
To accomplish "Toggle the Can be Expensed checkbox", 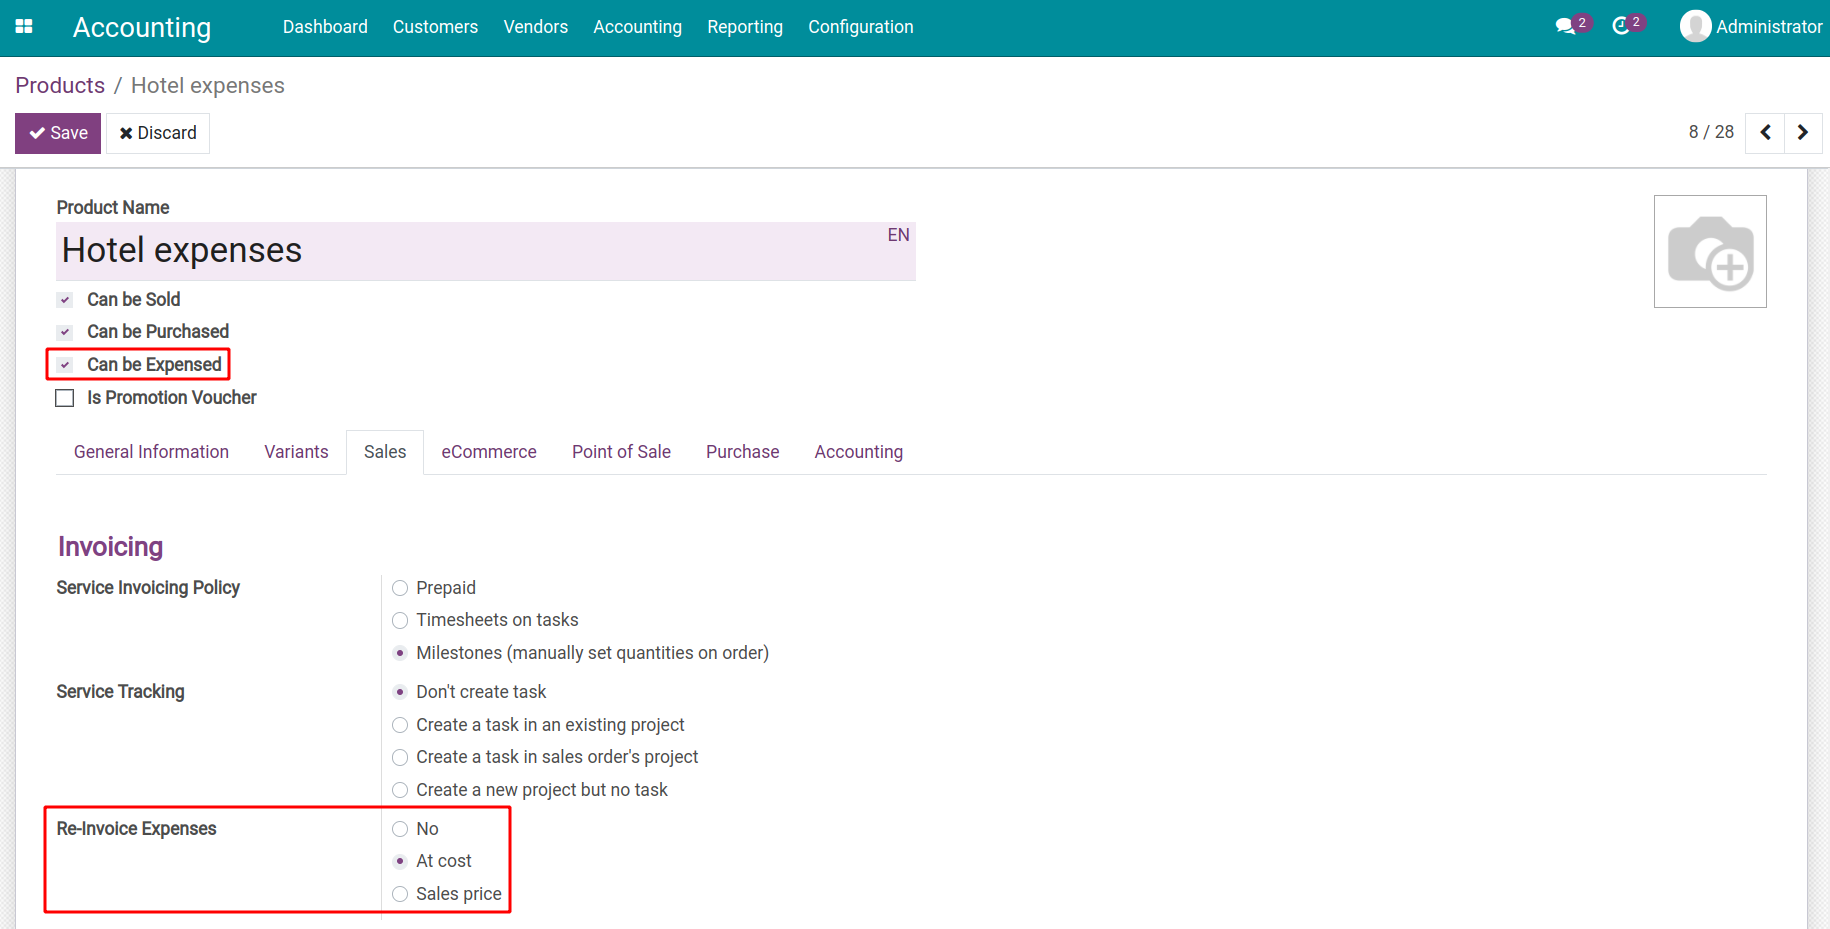I will pos(65,365).
